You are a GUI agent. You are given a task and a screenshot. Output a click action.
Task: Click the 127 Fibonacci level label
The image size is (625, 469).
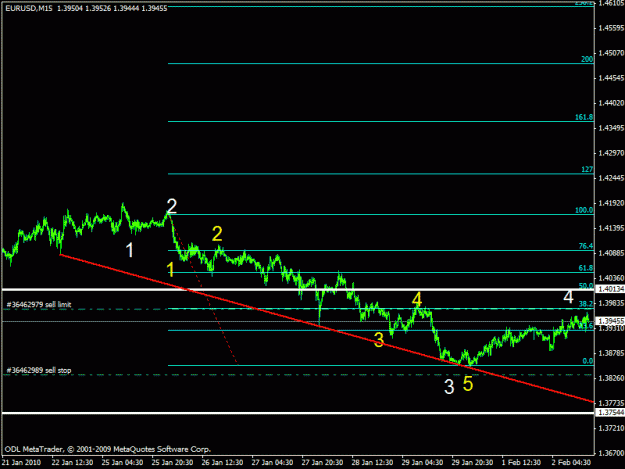(587, 169)
